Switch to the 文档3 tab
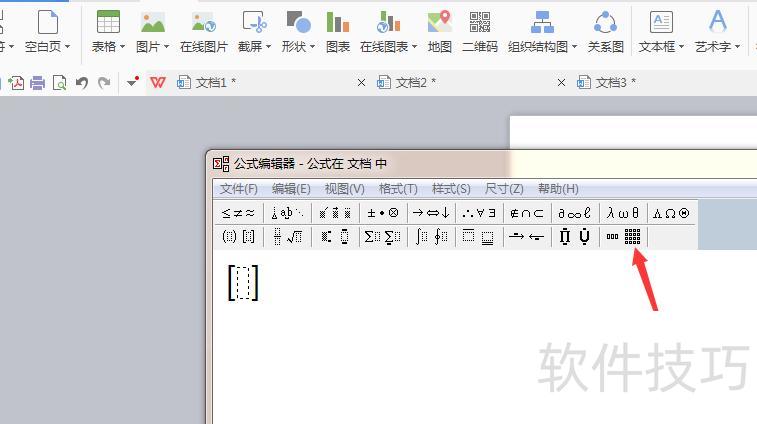Screen dimensions: 757x424 [x=666, y=83]
